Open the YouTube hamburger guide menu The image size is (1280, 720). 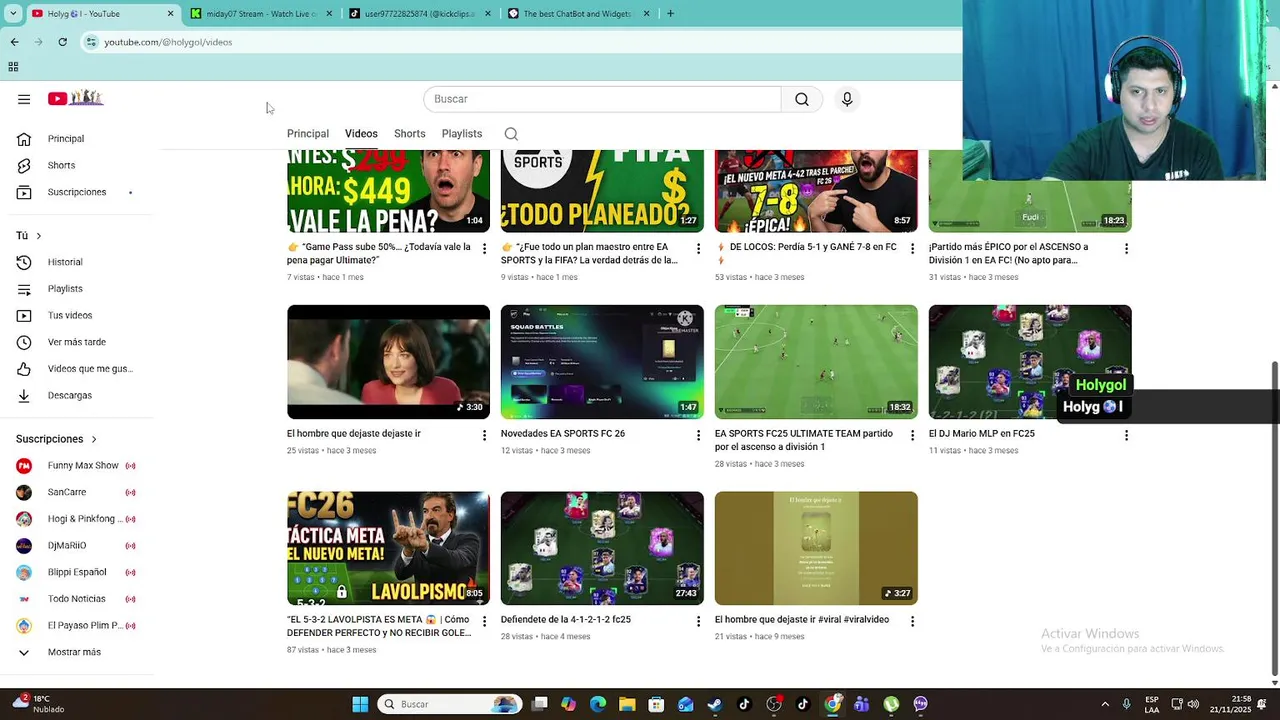coord(24,99)
